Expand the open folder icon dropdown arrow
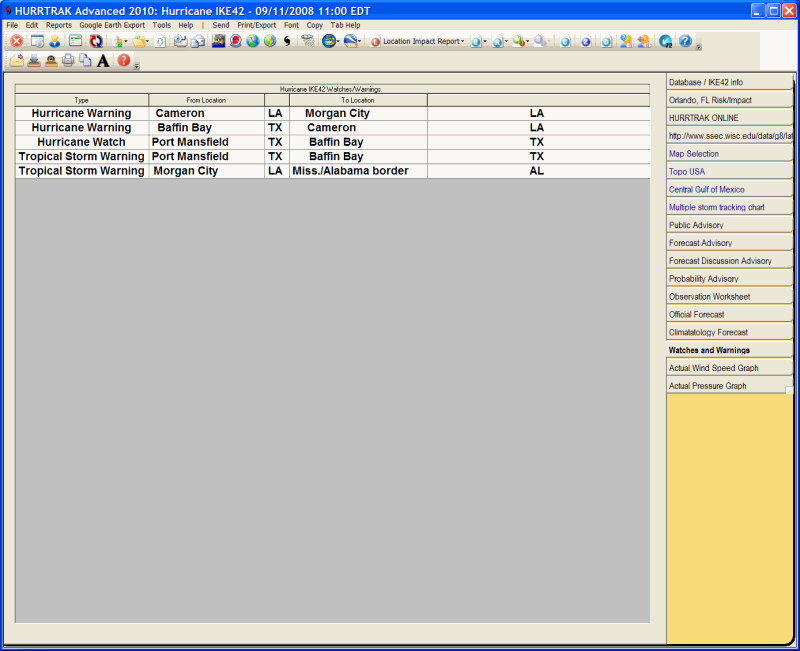The image size is (800, 651). point(149,42)
